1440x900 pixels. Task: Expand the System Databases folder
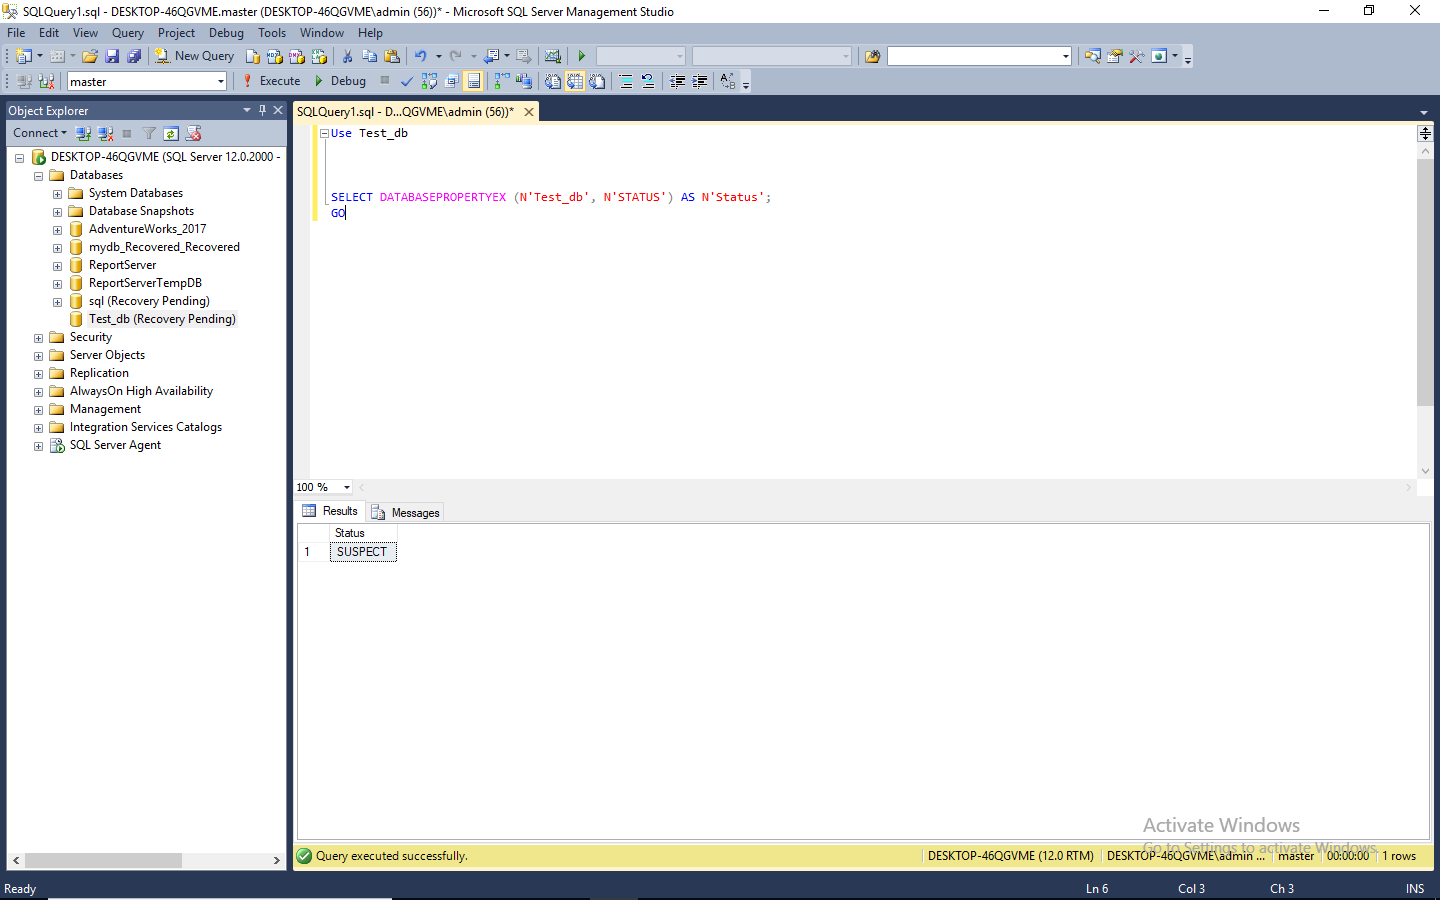coord(57,194)
